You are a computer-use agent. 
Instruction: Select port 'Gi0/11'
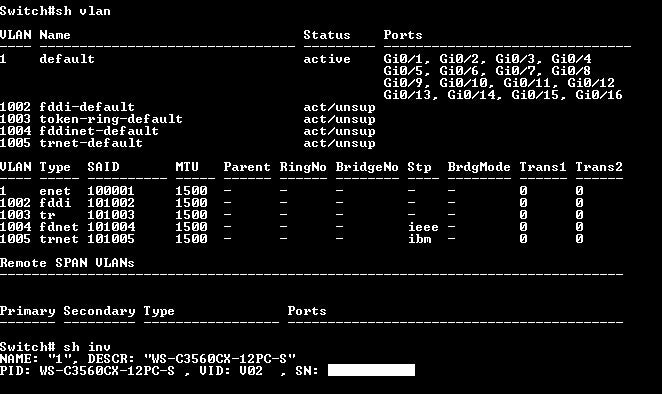(x=528, y=83)
